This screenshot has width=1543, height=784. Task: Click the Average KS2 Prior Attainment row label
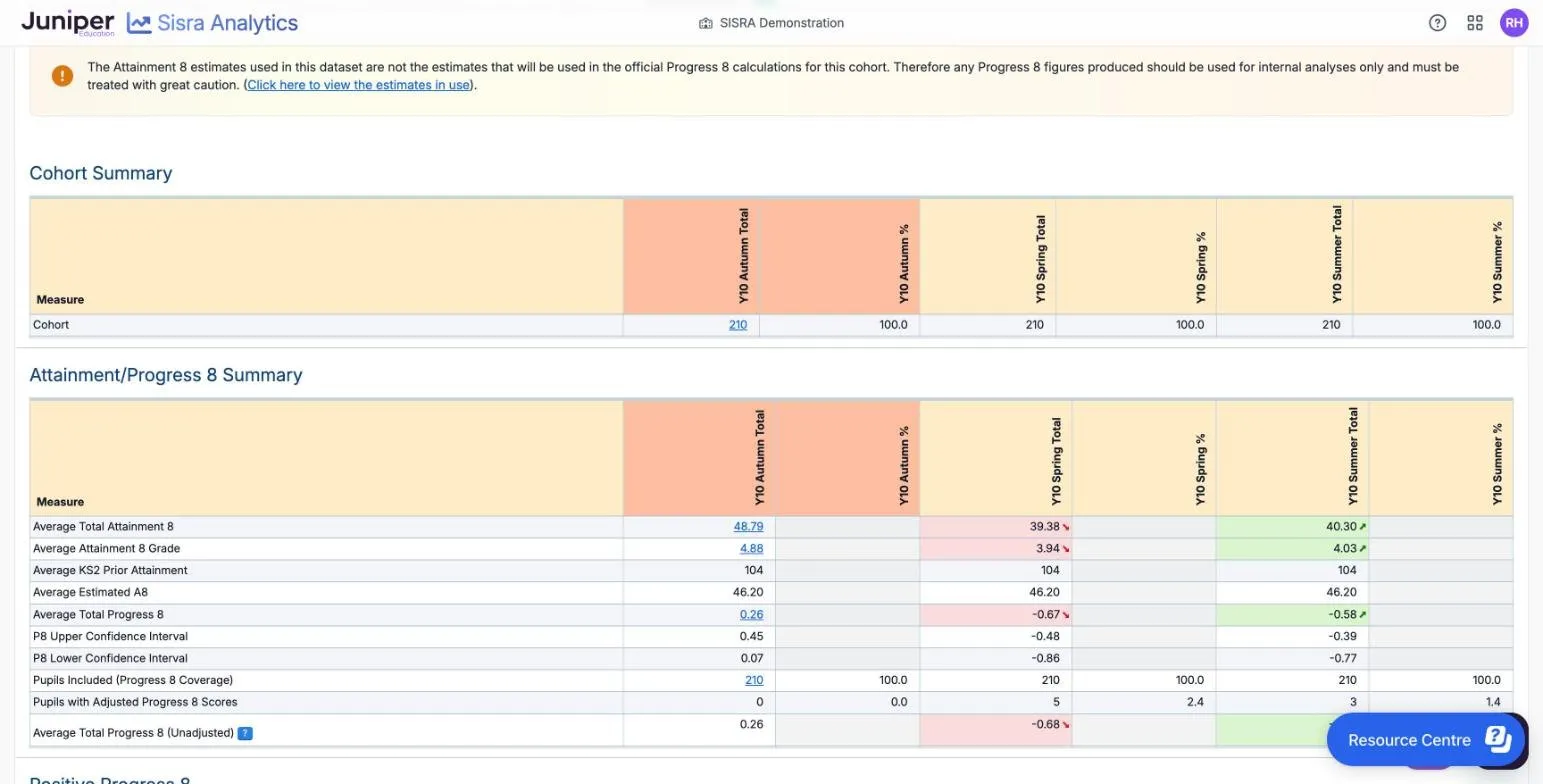click(110, 571)
